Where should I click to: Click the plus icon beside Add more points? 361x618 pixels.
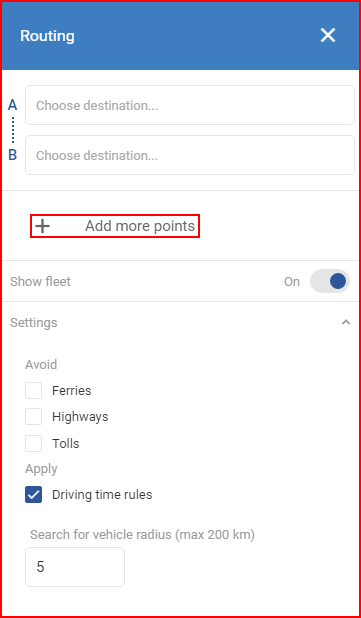43,226
